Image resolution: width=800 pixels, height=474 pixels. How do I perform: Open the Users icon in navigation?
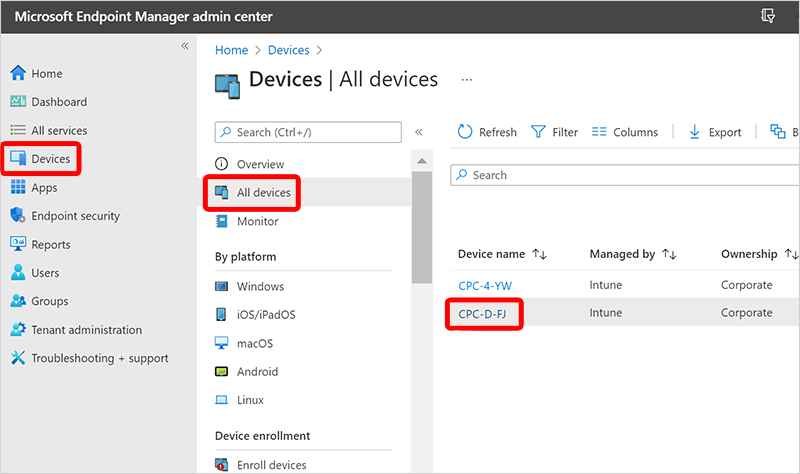point(18,273)
